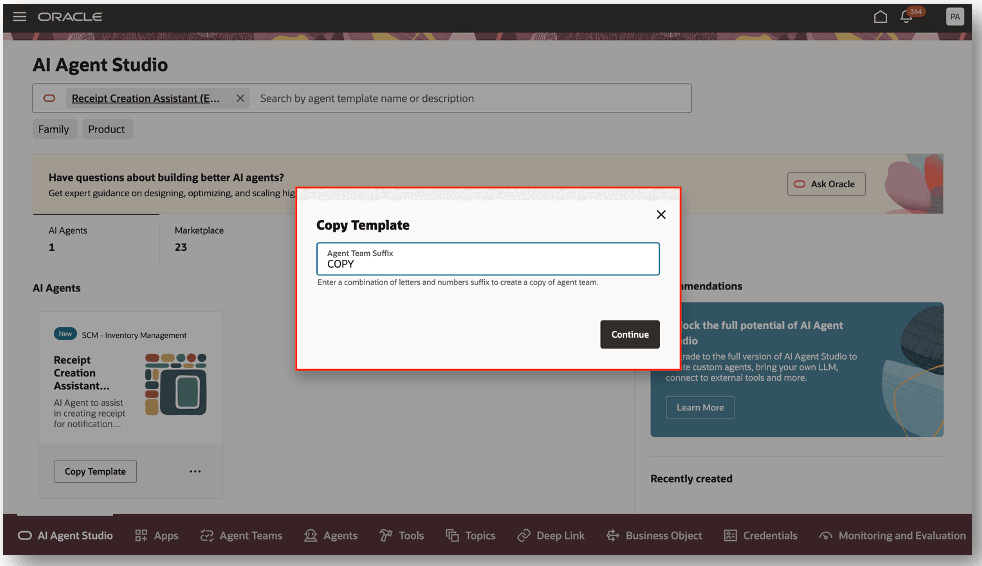Open the hamburger navigation menu
The image size is (982, 566).
pyautogui.click(x=19, y=17)
